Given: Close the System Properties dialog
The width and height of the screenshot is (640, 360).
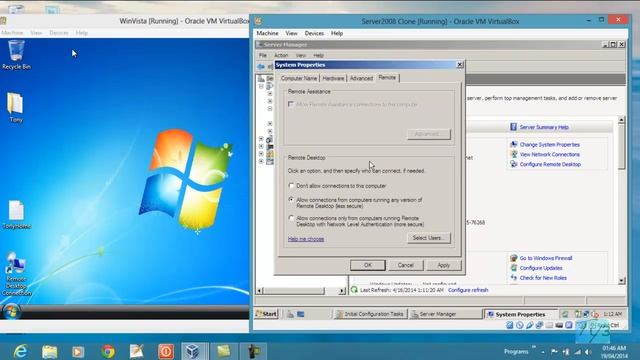Looking at the screenshot, I should [460, 64].
